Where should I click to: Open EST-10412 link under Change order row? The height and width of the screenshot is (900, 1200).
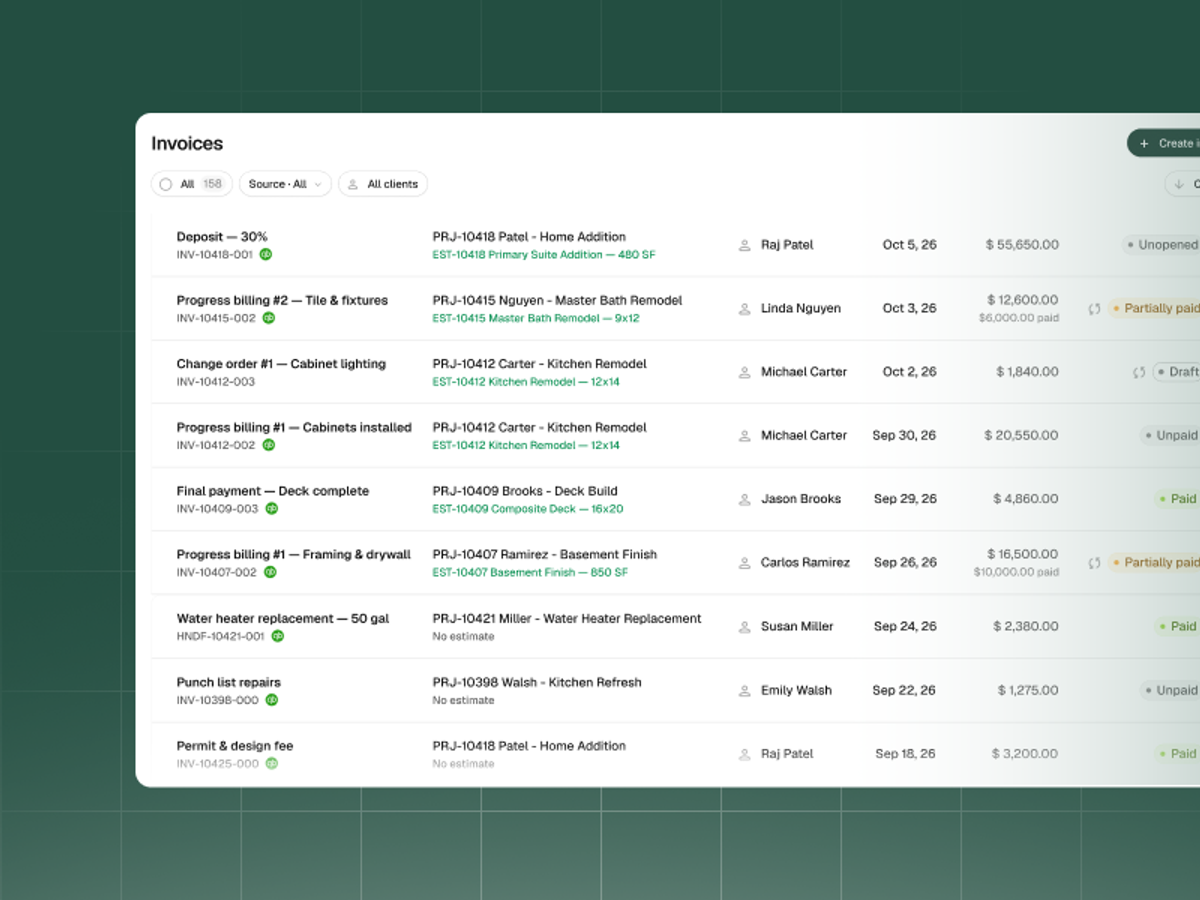[526, 382]
